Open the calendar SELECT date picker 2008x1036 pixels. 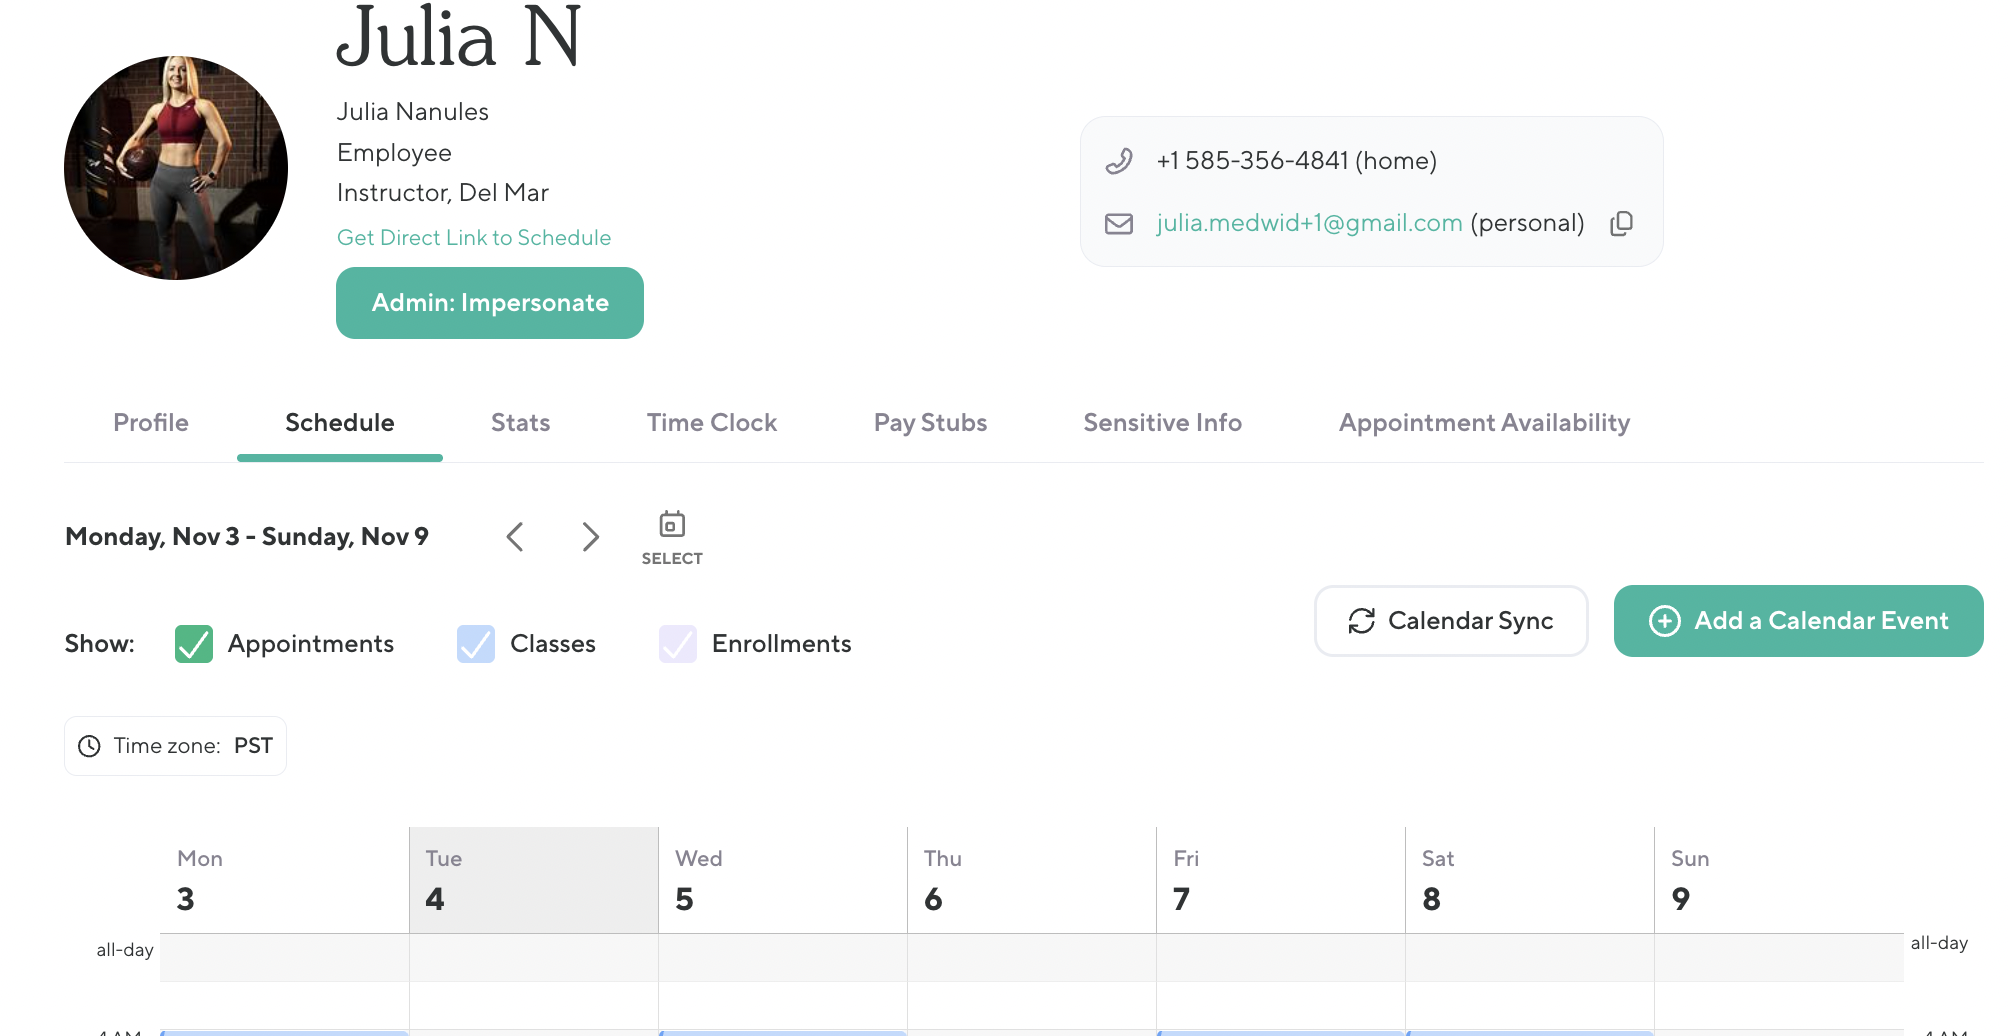coord(672,537)
